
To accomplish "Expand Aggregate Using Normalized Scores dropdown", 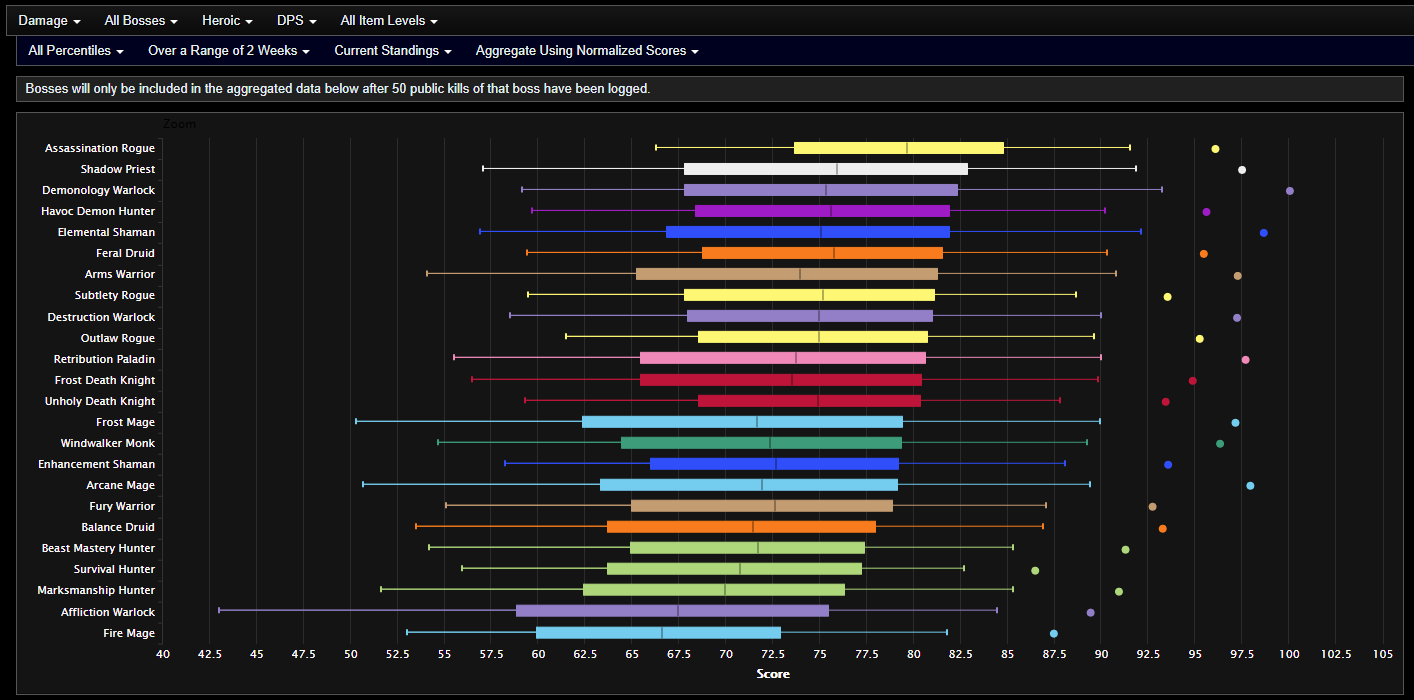I will pyautogui.click(x=586, y=50).
